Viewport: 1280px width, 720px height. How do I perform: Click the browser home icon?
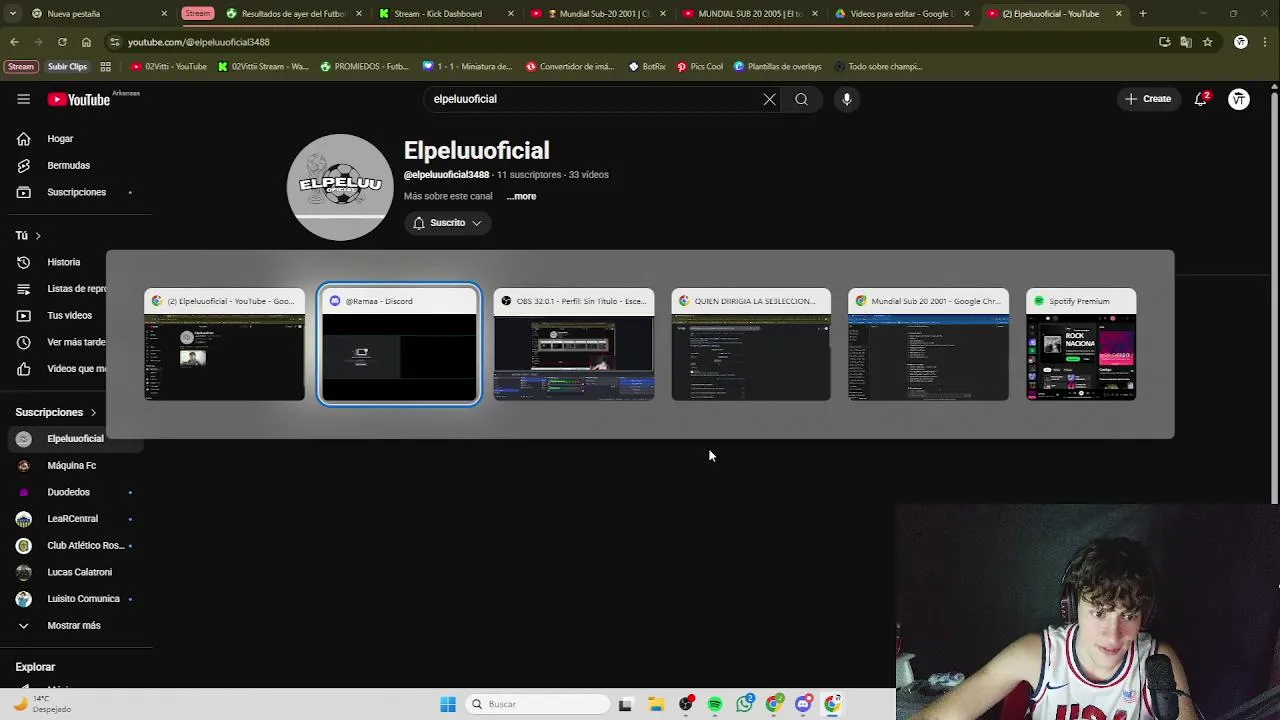point(86,42)
